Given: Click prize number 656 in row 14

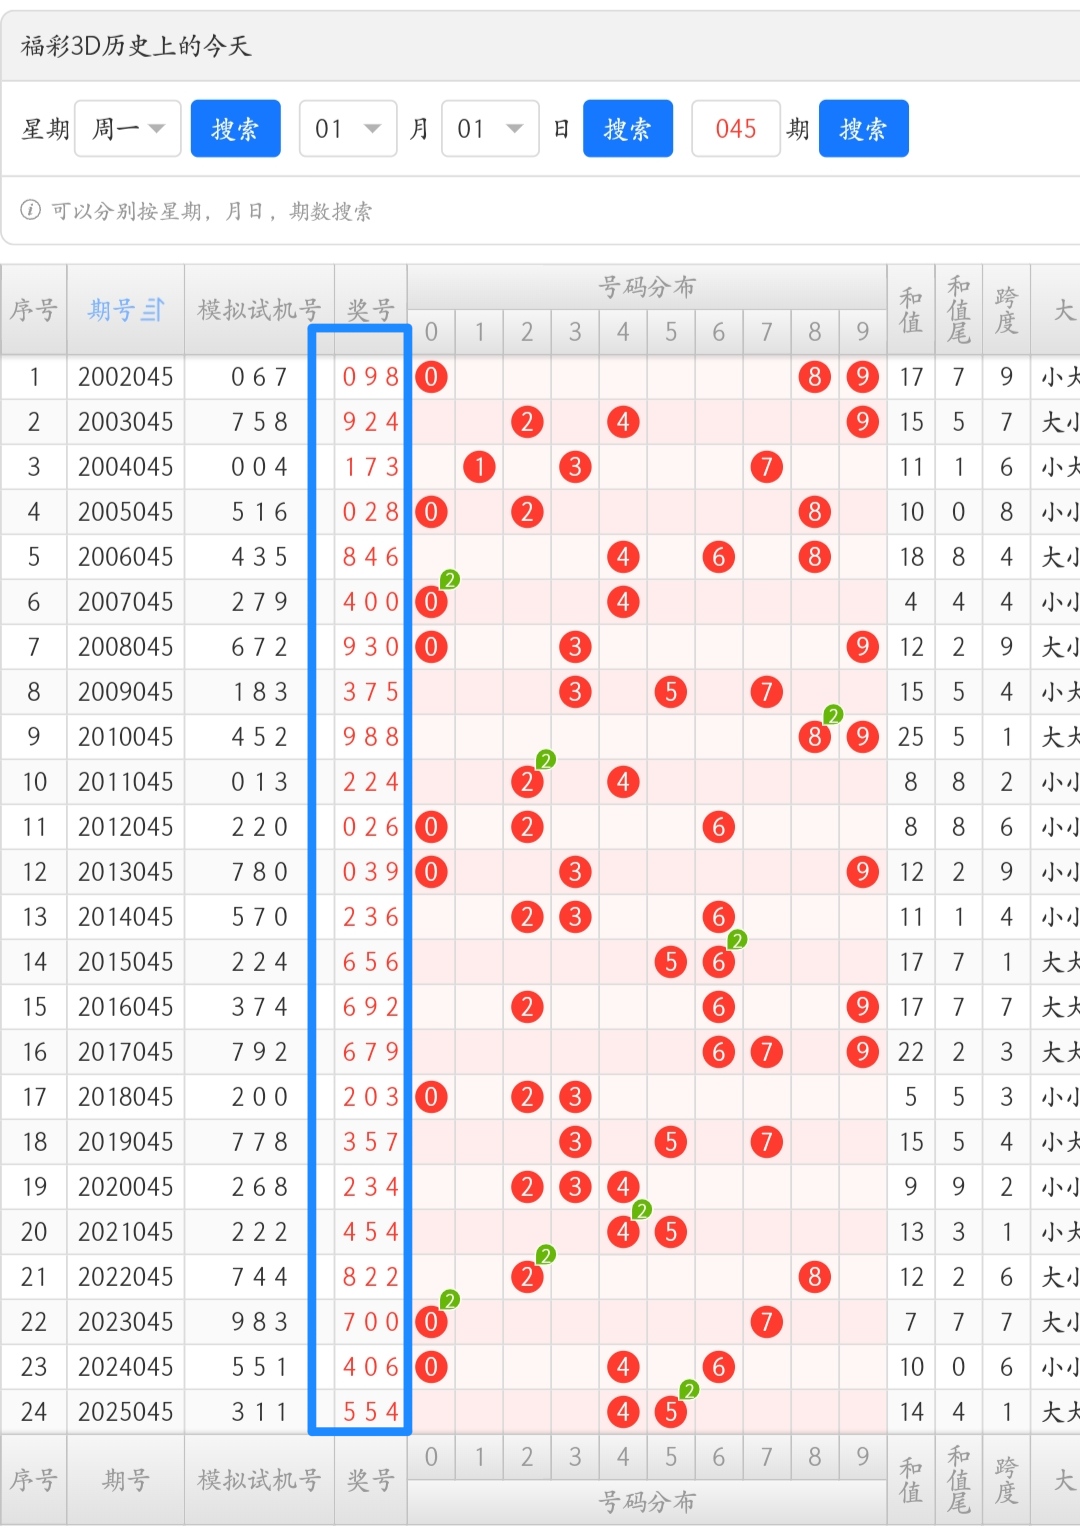Looking at the screenshot, I should click(371, 962).
